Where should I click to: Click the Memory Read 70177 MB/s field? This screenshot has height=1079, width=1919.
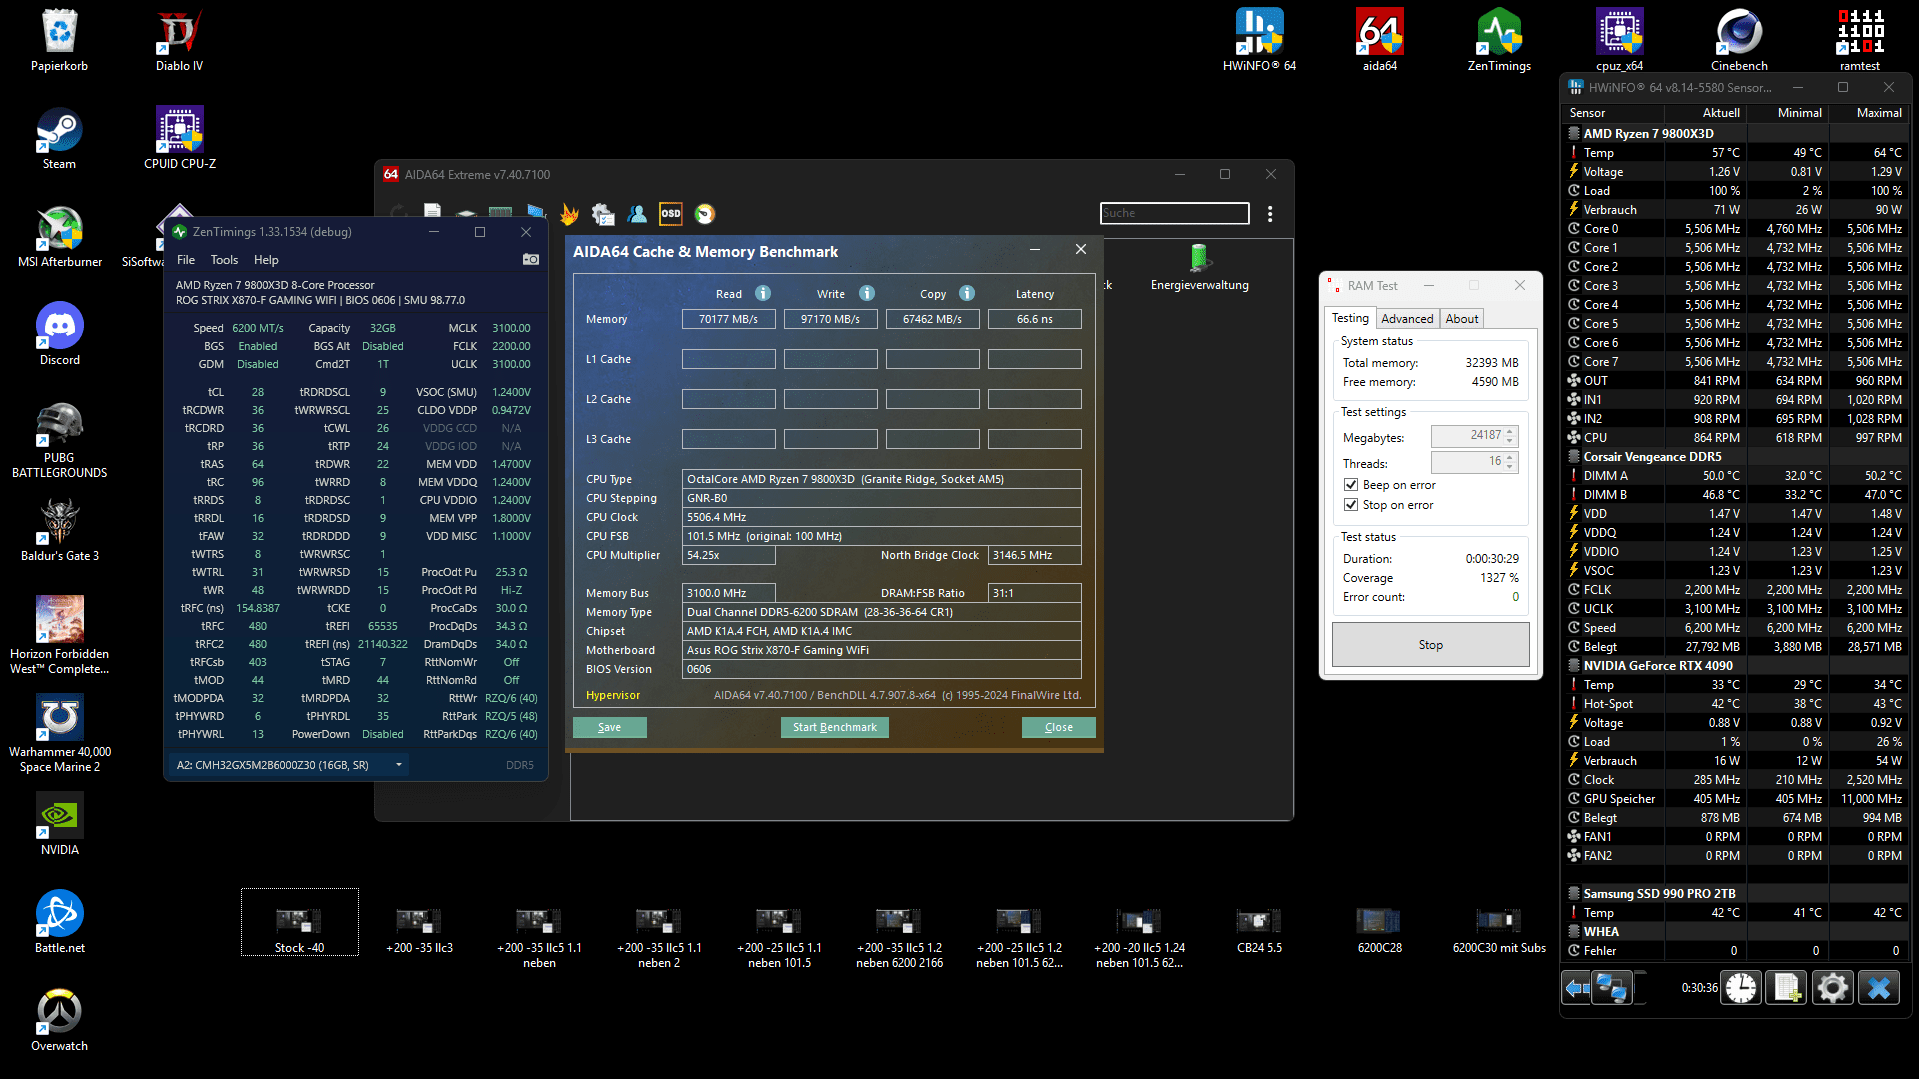(728, 319)
